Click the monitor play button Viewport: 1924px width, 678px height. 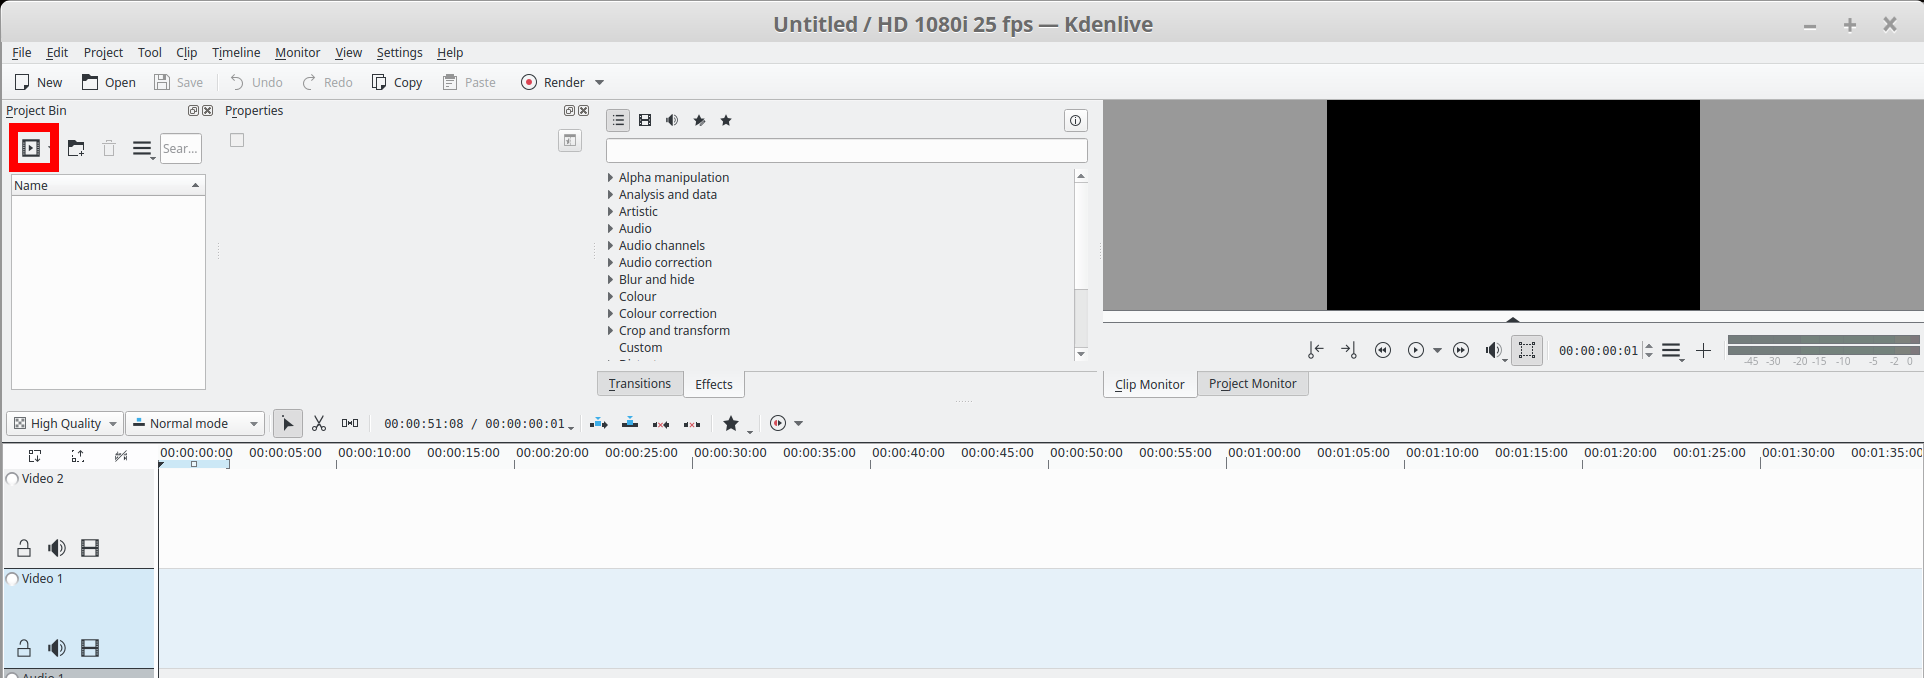tap(1416, 350)
